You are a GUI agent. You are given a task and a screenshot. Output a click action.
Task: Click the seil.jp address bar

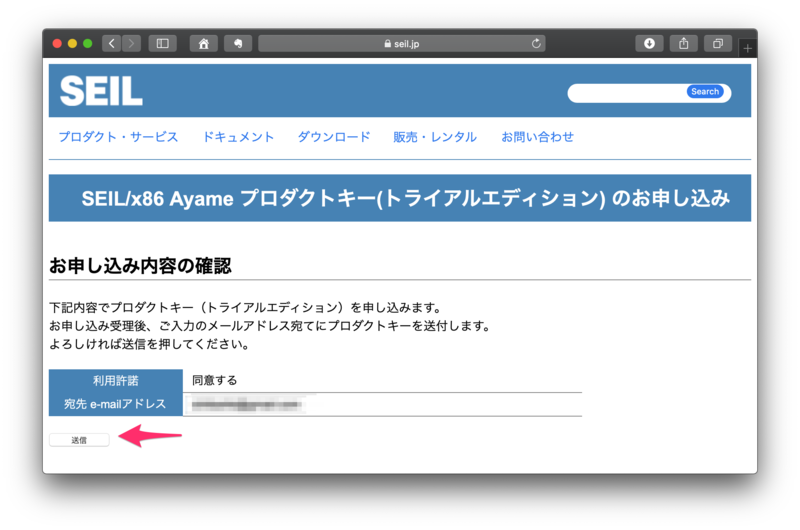[x=402, y=43]
